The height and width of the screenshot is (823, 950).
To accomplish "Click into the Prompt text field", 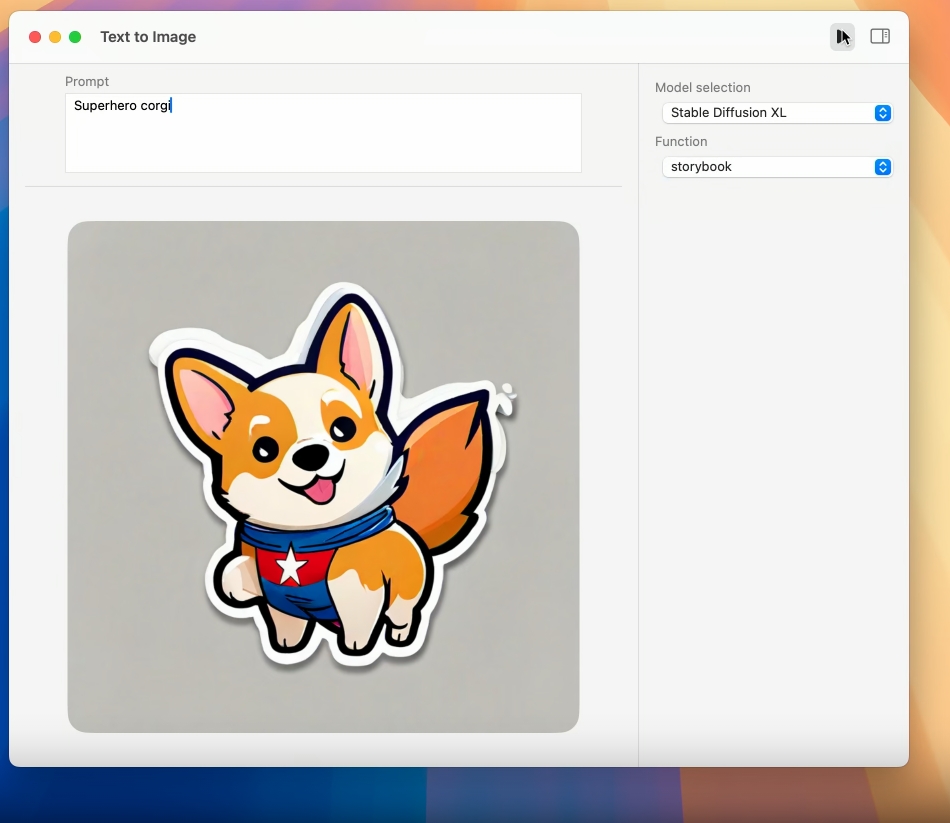I will 323,133.
